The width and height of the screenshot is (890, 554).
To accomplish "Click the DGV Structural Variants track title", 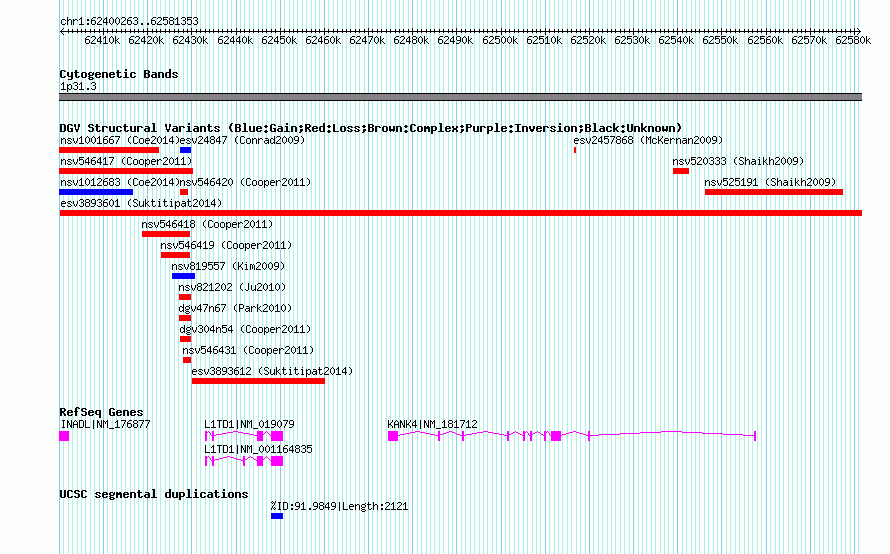I will (x=371, y=128).
